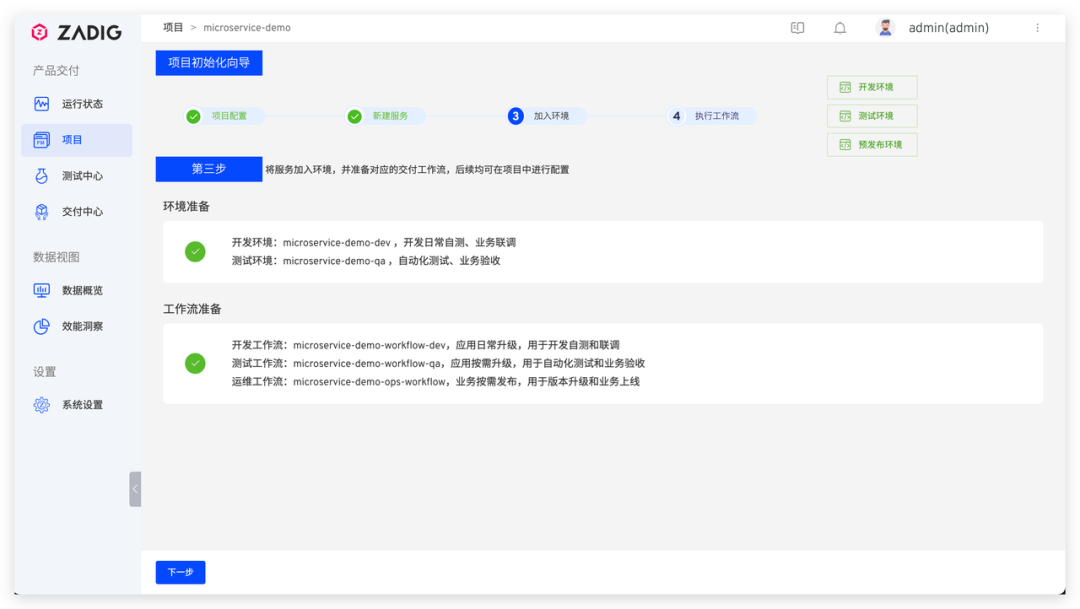Click the microservice-demo breadcrumb

[x=247, y=28]
